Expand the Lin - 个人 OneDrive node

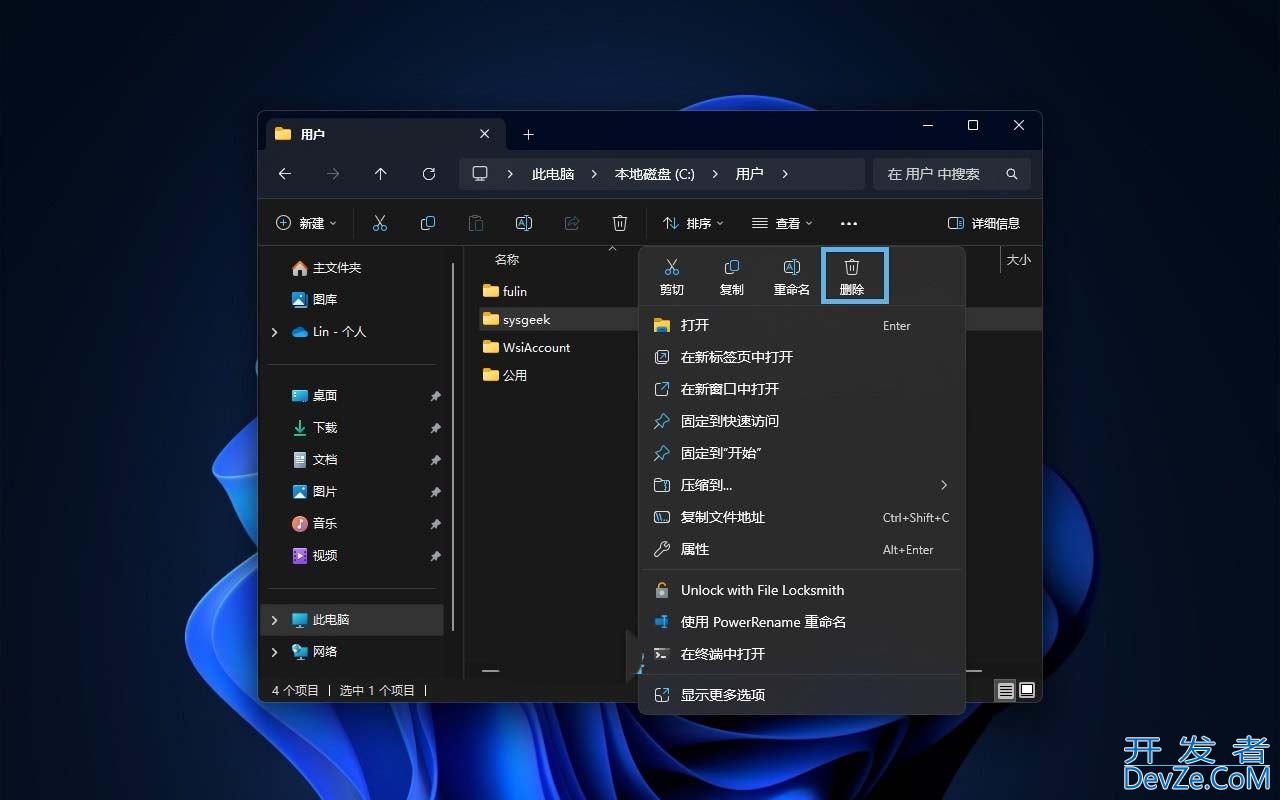pos(275,332)
